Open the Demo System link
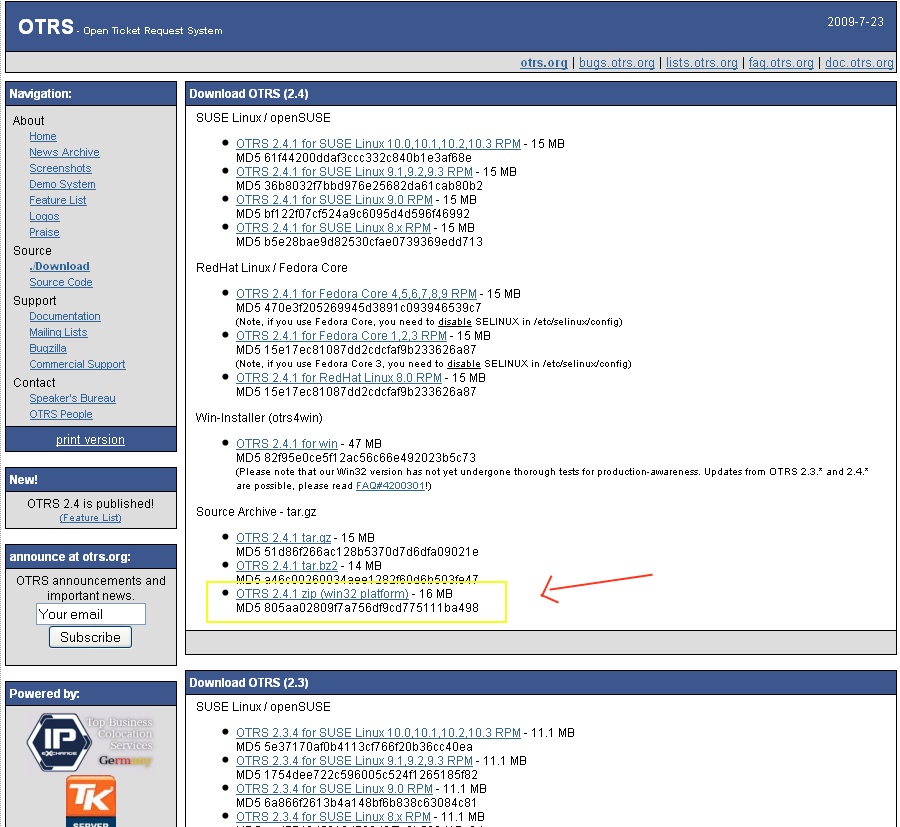Viewport: 900px width, 827px height. click(63, 184)
